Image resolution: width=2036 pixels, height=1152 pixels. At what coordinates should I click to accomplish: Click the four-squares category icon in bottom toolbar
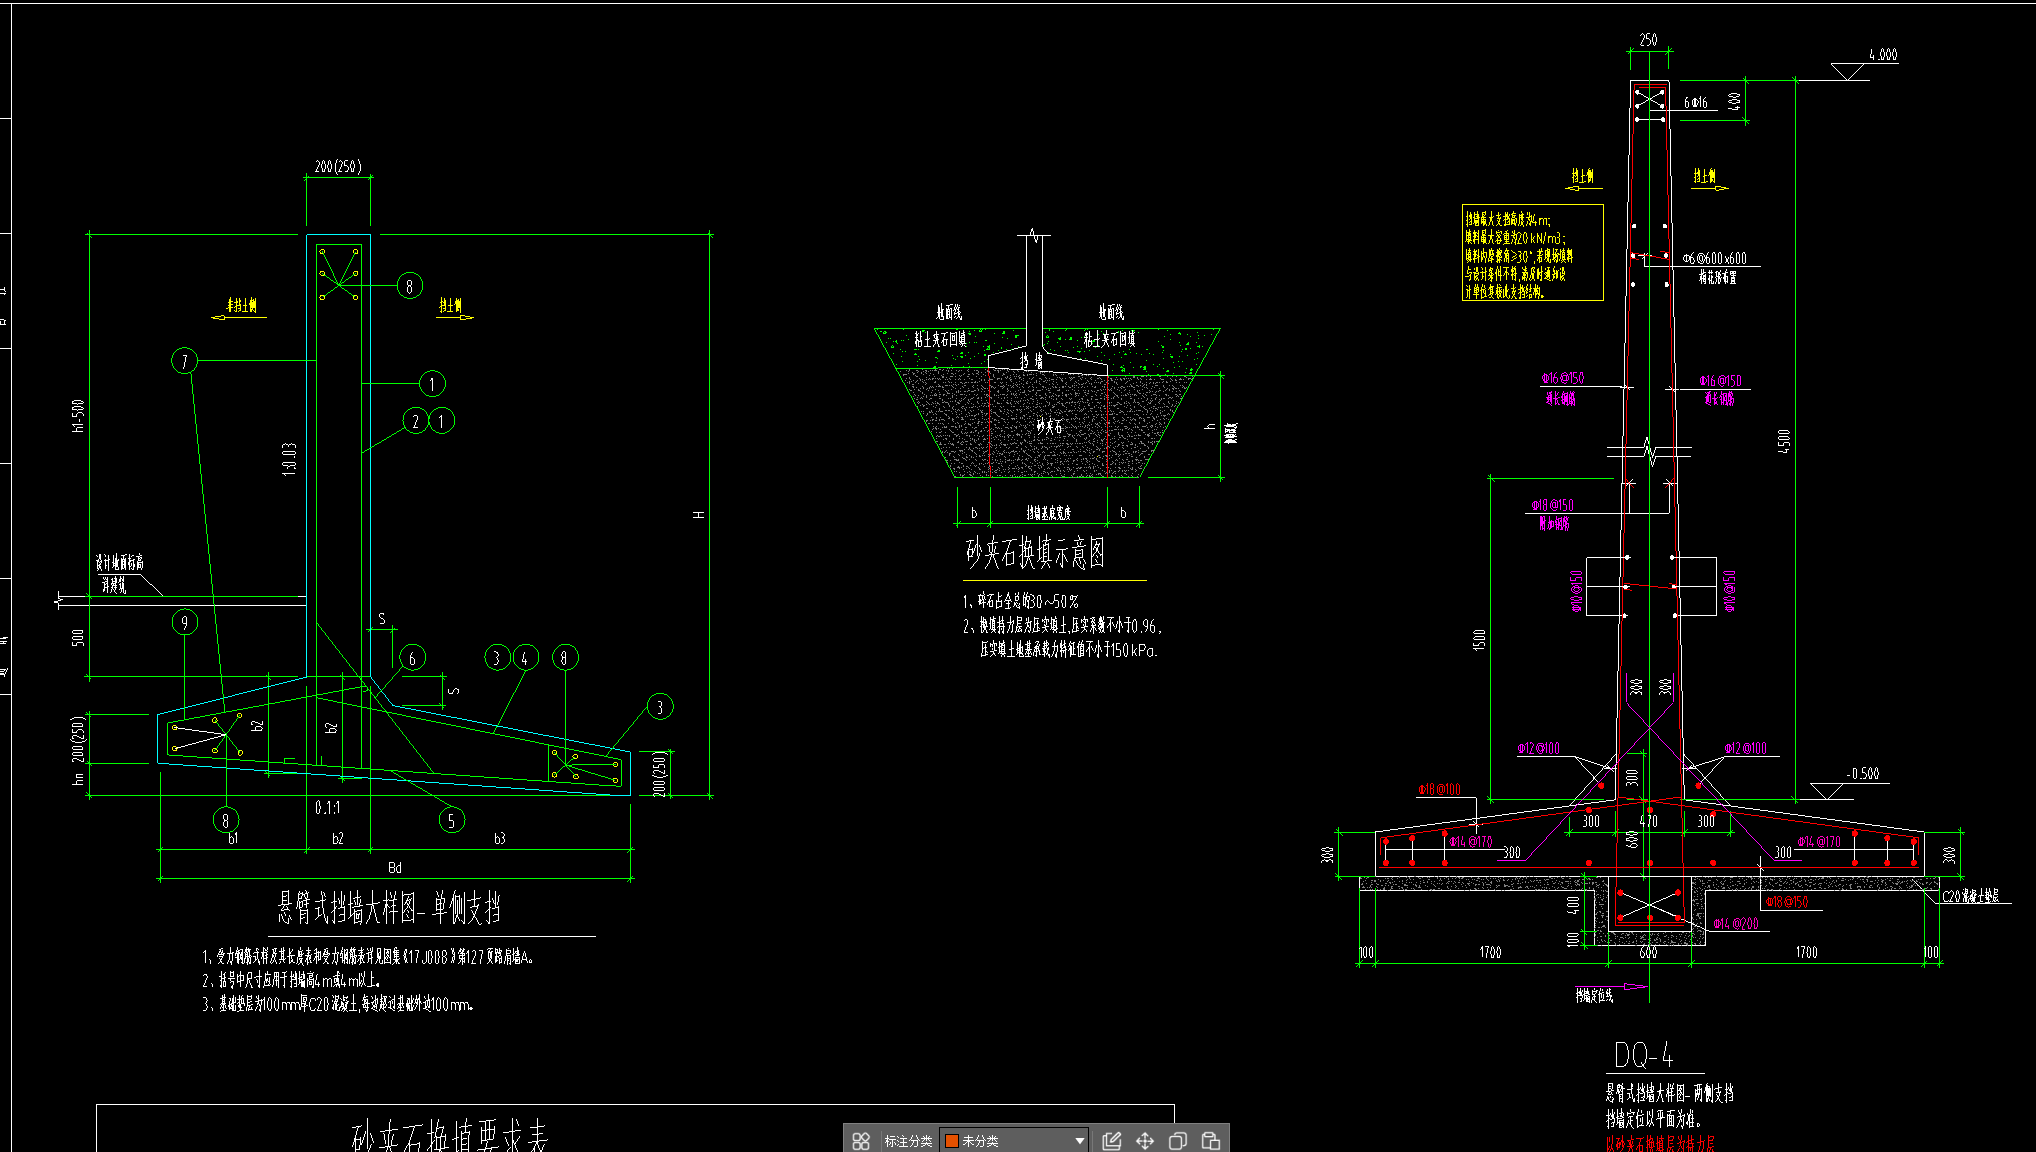(861, 1141)
